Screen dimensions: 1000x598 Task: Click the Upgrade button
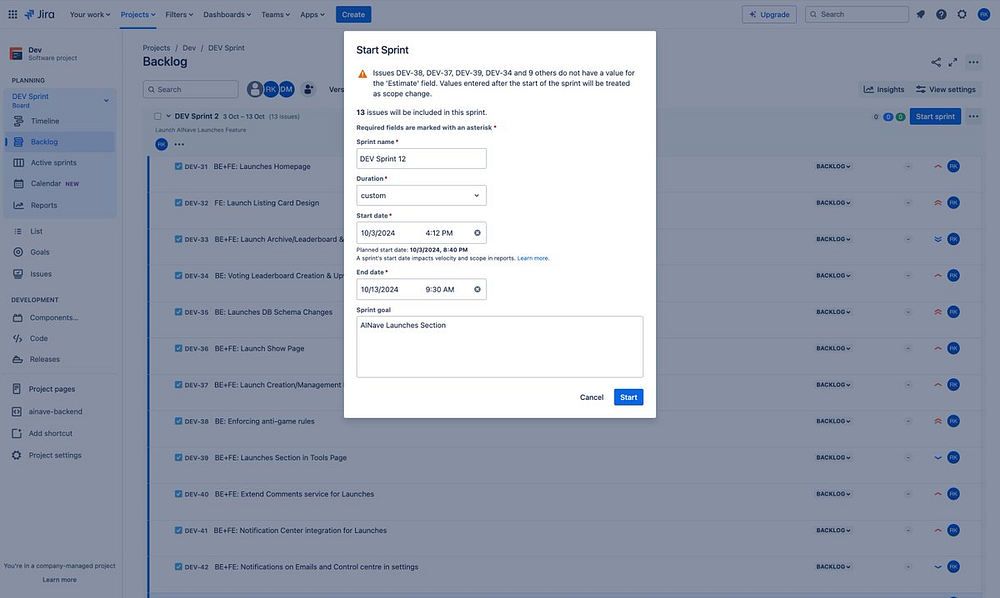pyautogui.click(x=769, y=14)
